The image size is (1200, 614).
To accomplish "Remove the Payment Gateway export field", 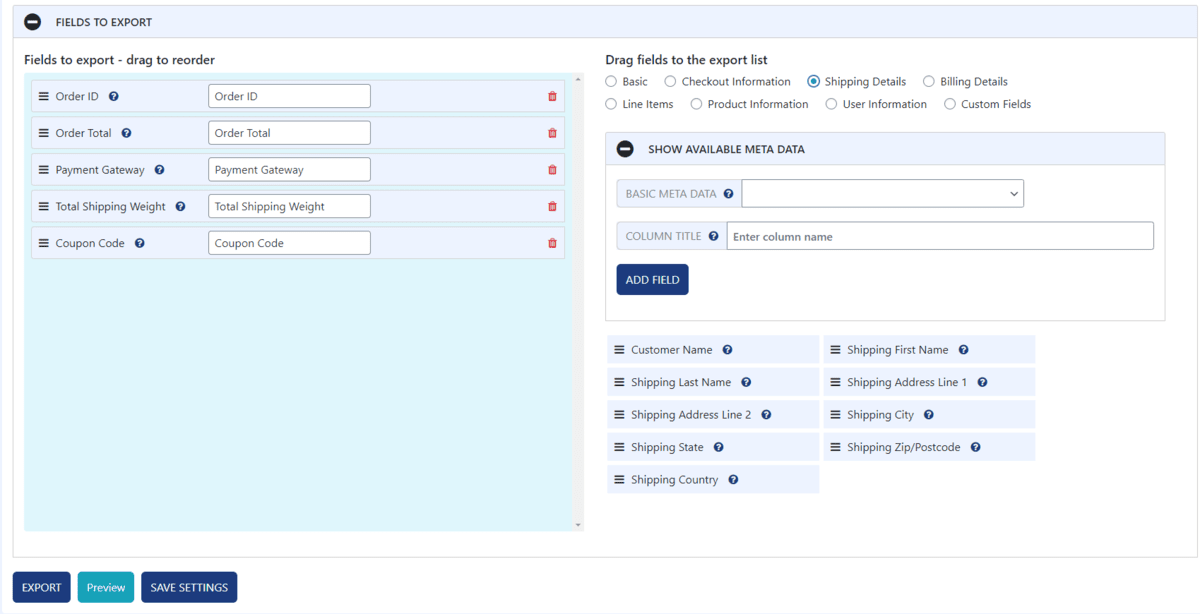I will point(552,170).
